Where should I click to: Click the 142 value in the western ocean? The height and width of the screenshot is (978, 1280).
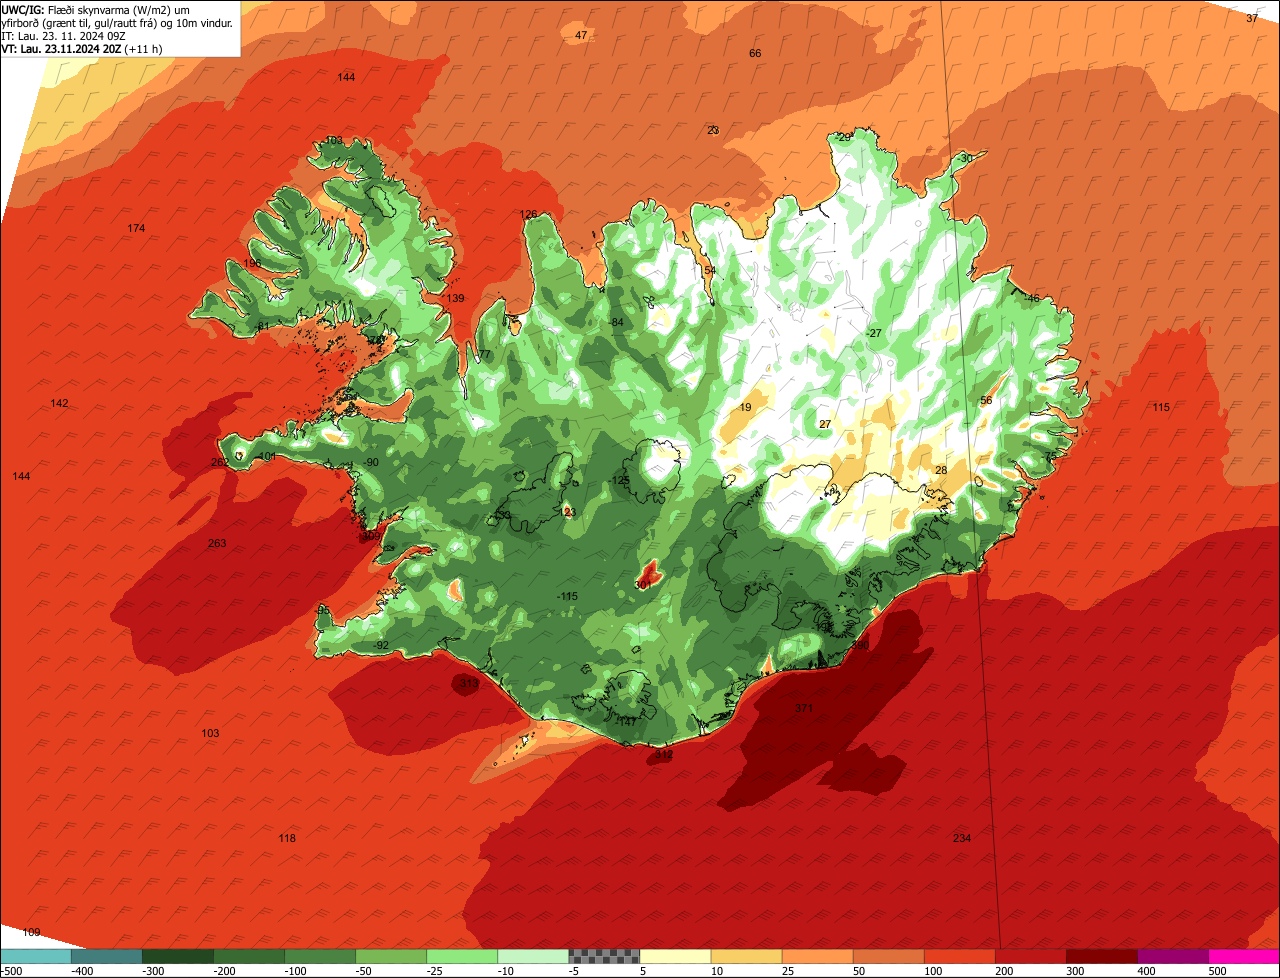pos(59,404)
